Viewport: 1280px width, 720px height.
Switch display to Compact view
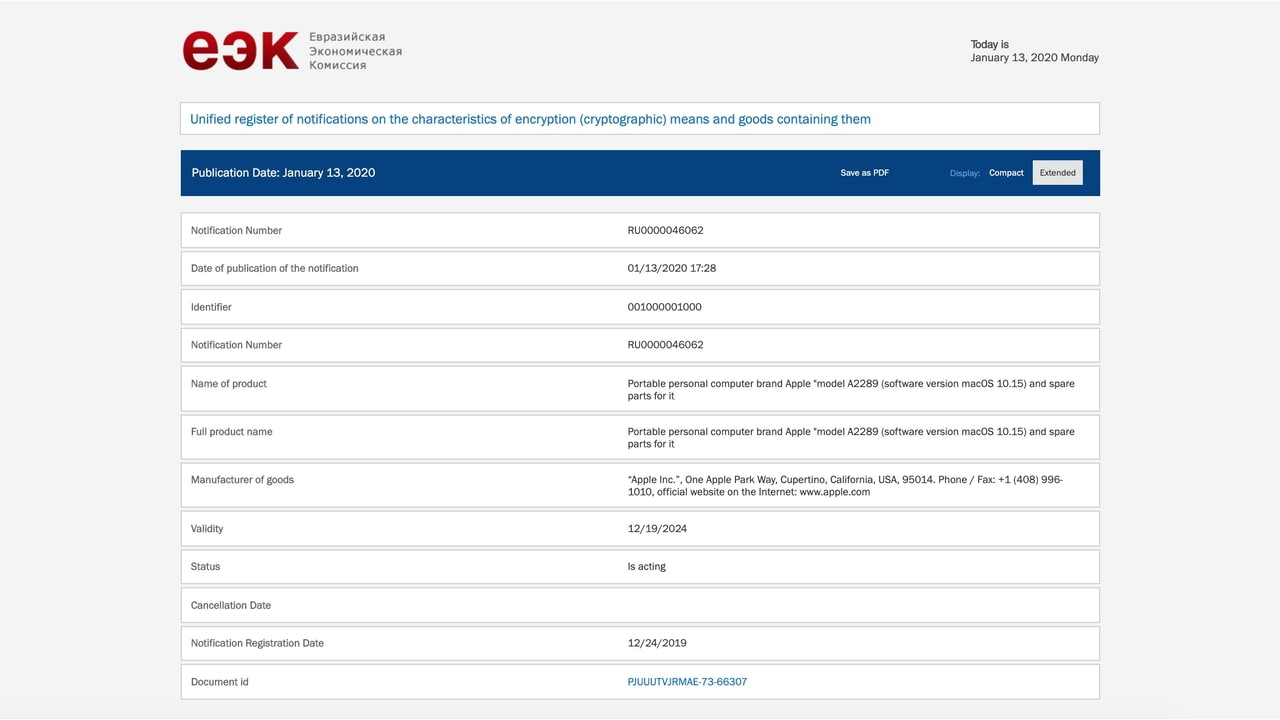[x=1006, y=173]
